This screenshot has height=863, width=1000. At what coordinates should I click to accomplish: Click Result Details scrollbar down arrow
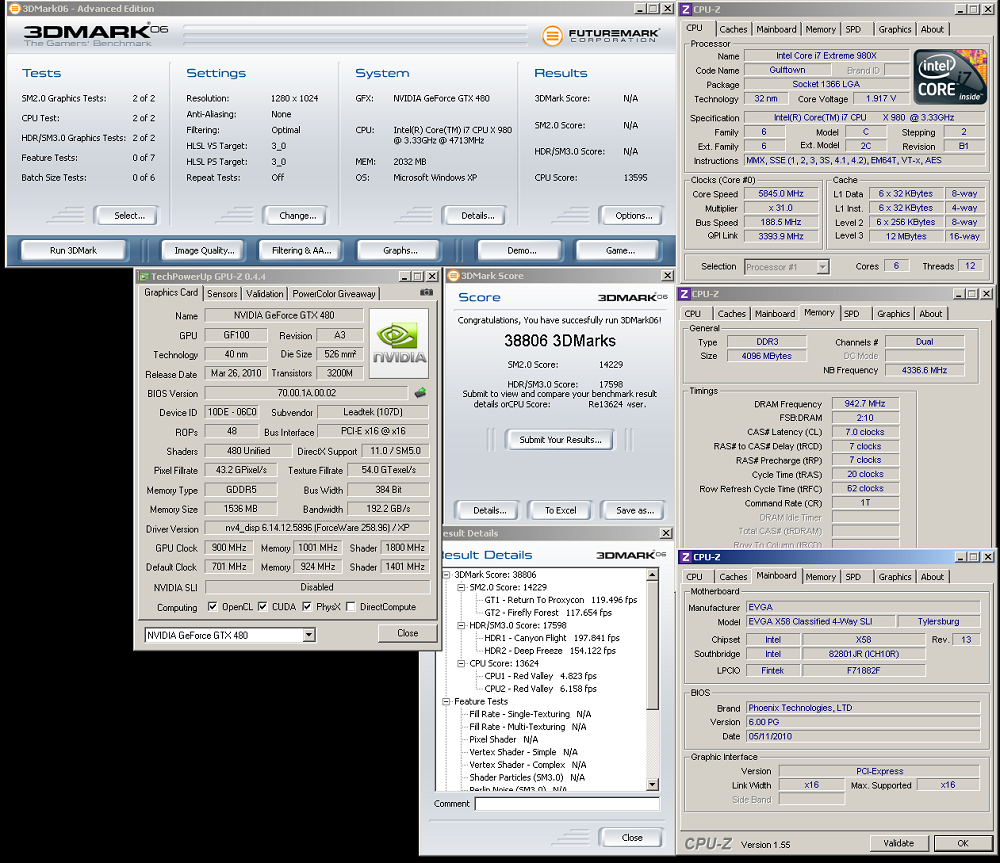652,785
